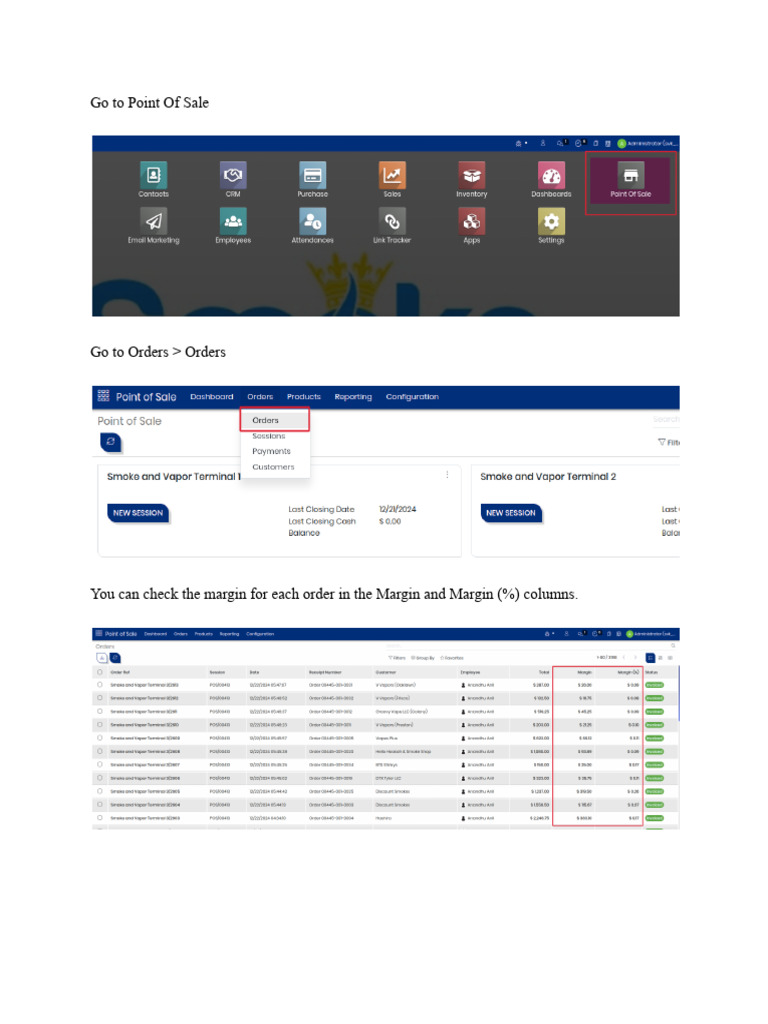Open Configuration menu in the dashboard navbar

coord(412,396)
